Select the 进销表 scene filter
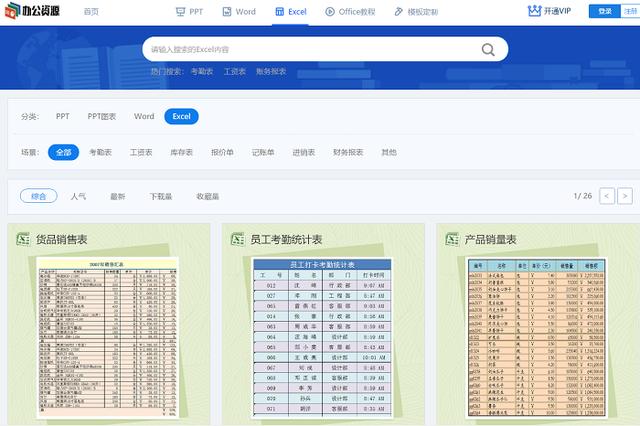The width and height of the screenshot is (640, 426). tap(304, 152)
